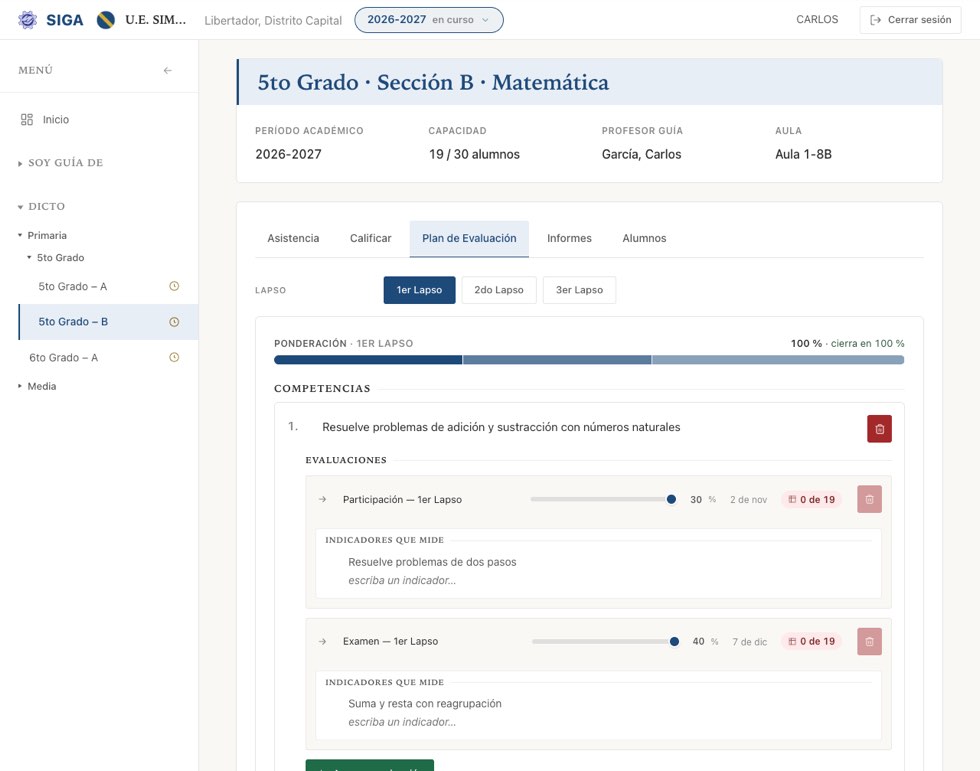Image resolution: width=980 pixels, height=771 pixels.
Task: Click the Inicio grid icon
Action: 27,119
